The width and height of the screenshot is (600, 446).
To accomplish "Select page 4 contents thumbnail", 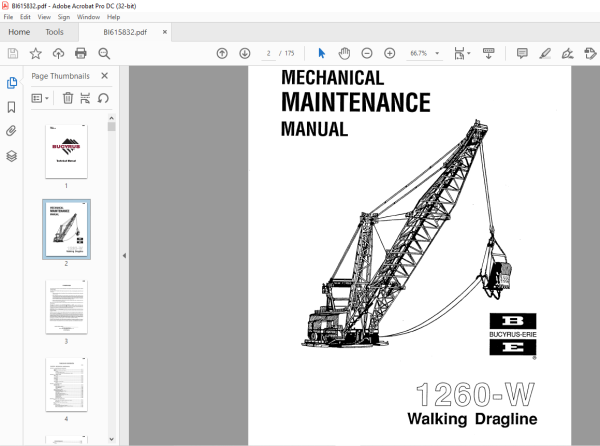I will [66, 384].
